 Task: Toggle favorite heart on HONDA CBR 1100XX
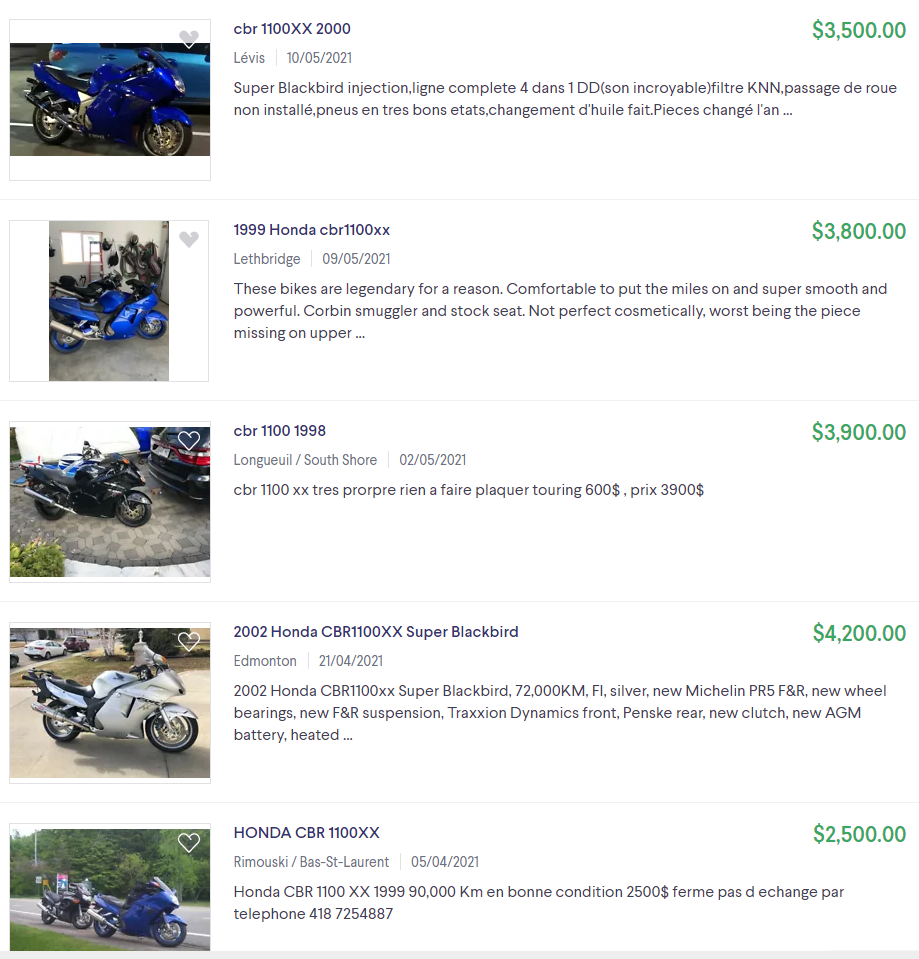click(x=189, y=843)
